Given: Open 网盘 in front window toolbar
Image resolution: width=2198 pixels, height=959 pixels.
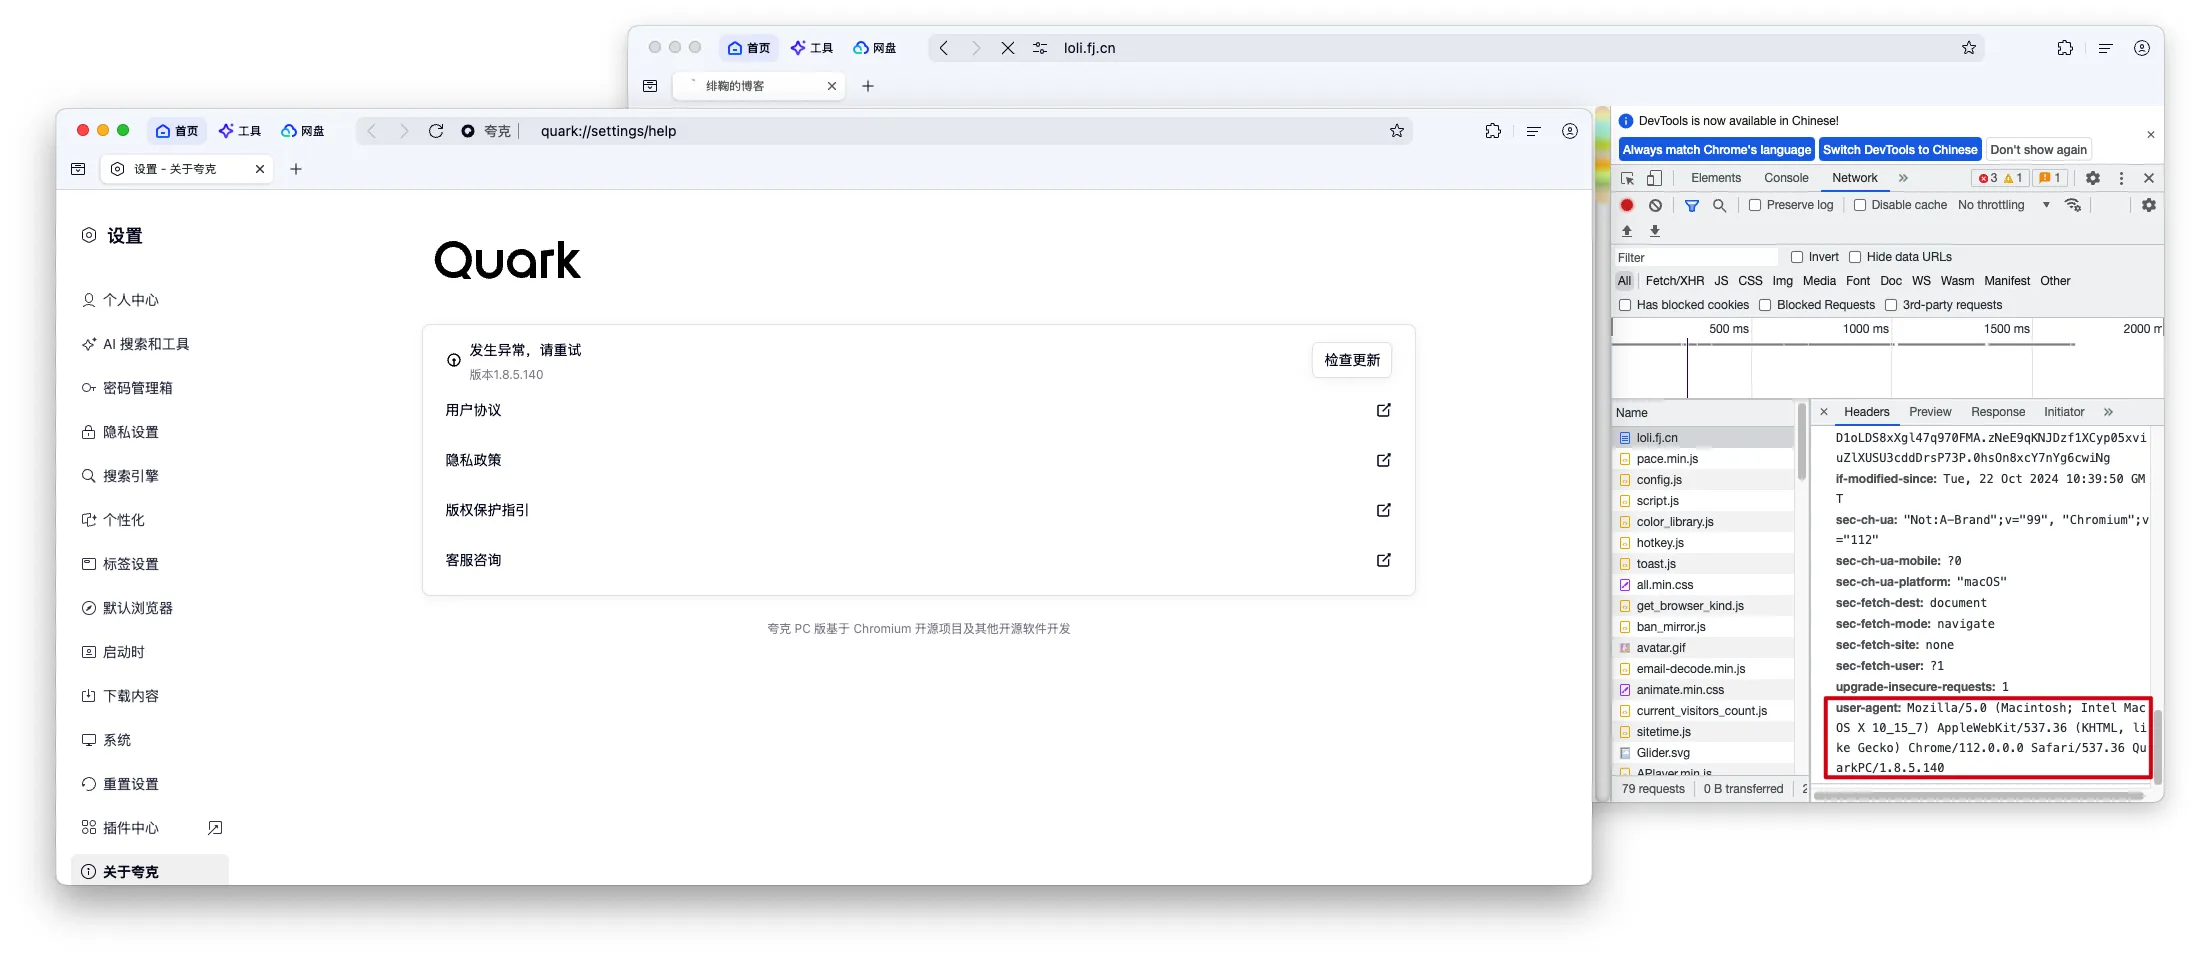Looking at the screenshot, I should 303,131.
